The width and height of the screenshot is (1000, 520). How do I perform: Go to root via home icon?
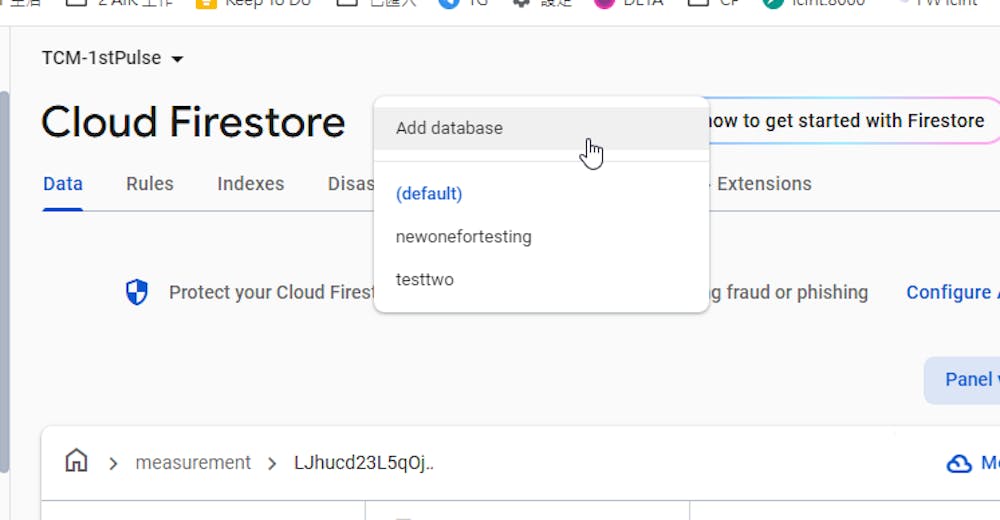click(x=77, y=461)
